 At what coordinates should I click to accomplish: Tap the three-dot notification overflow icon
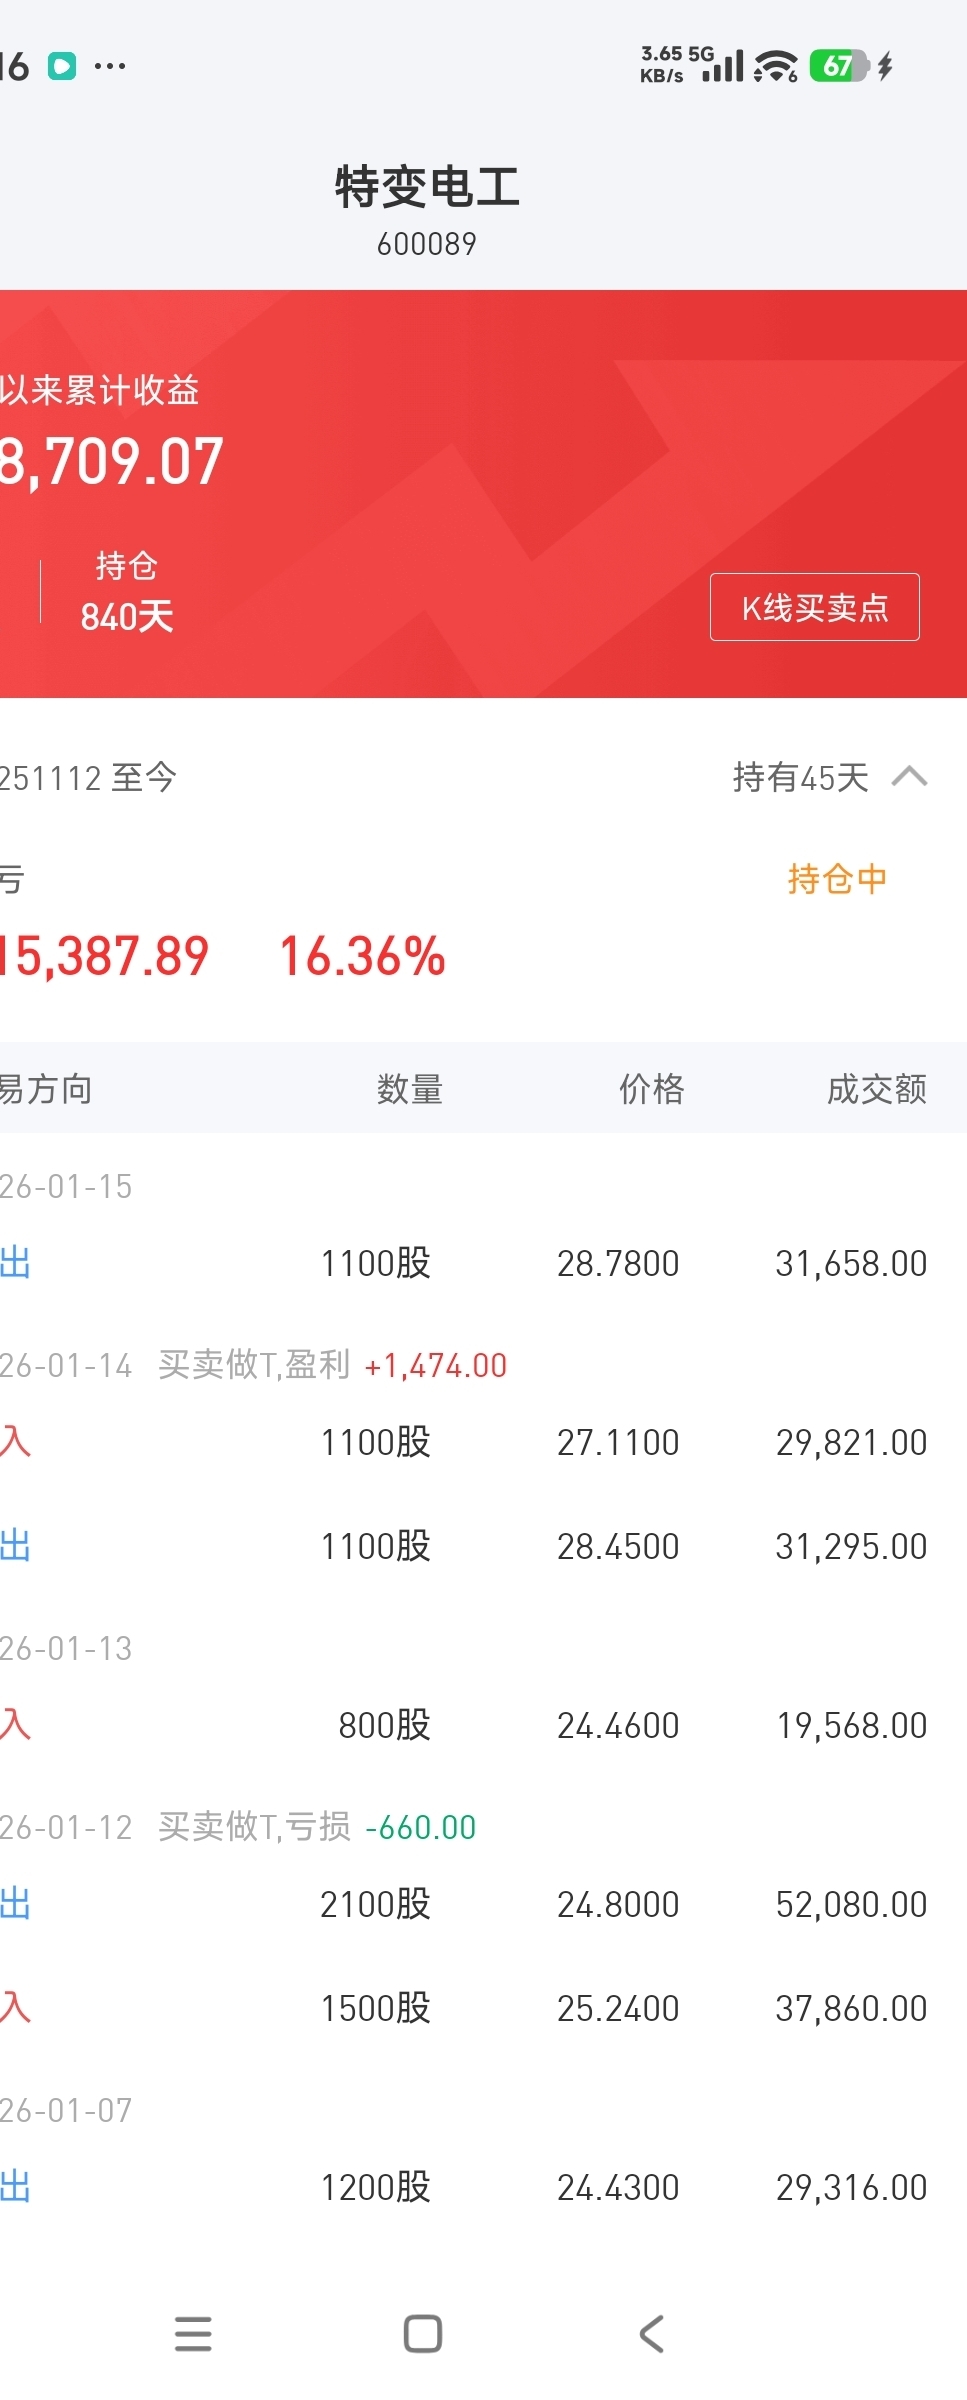(x=110, y=66)
